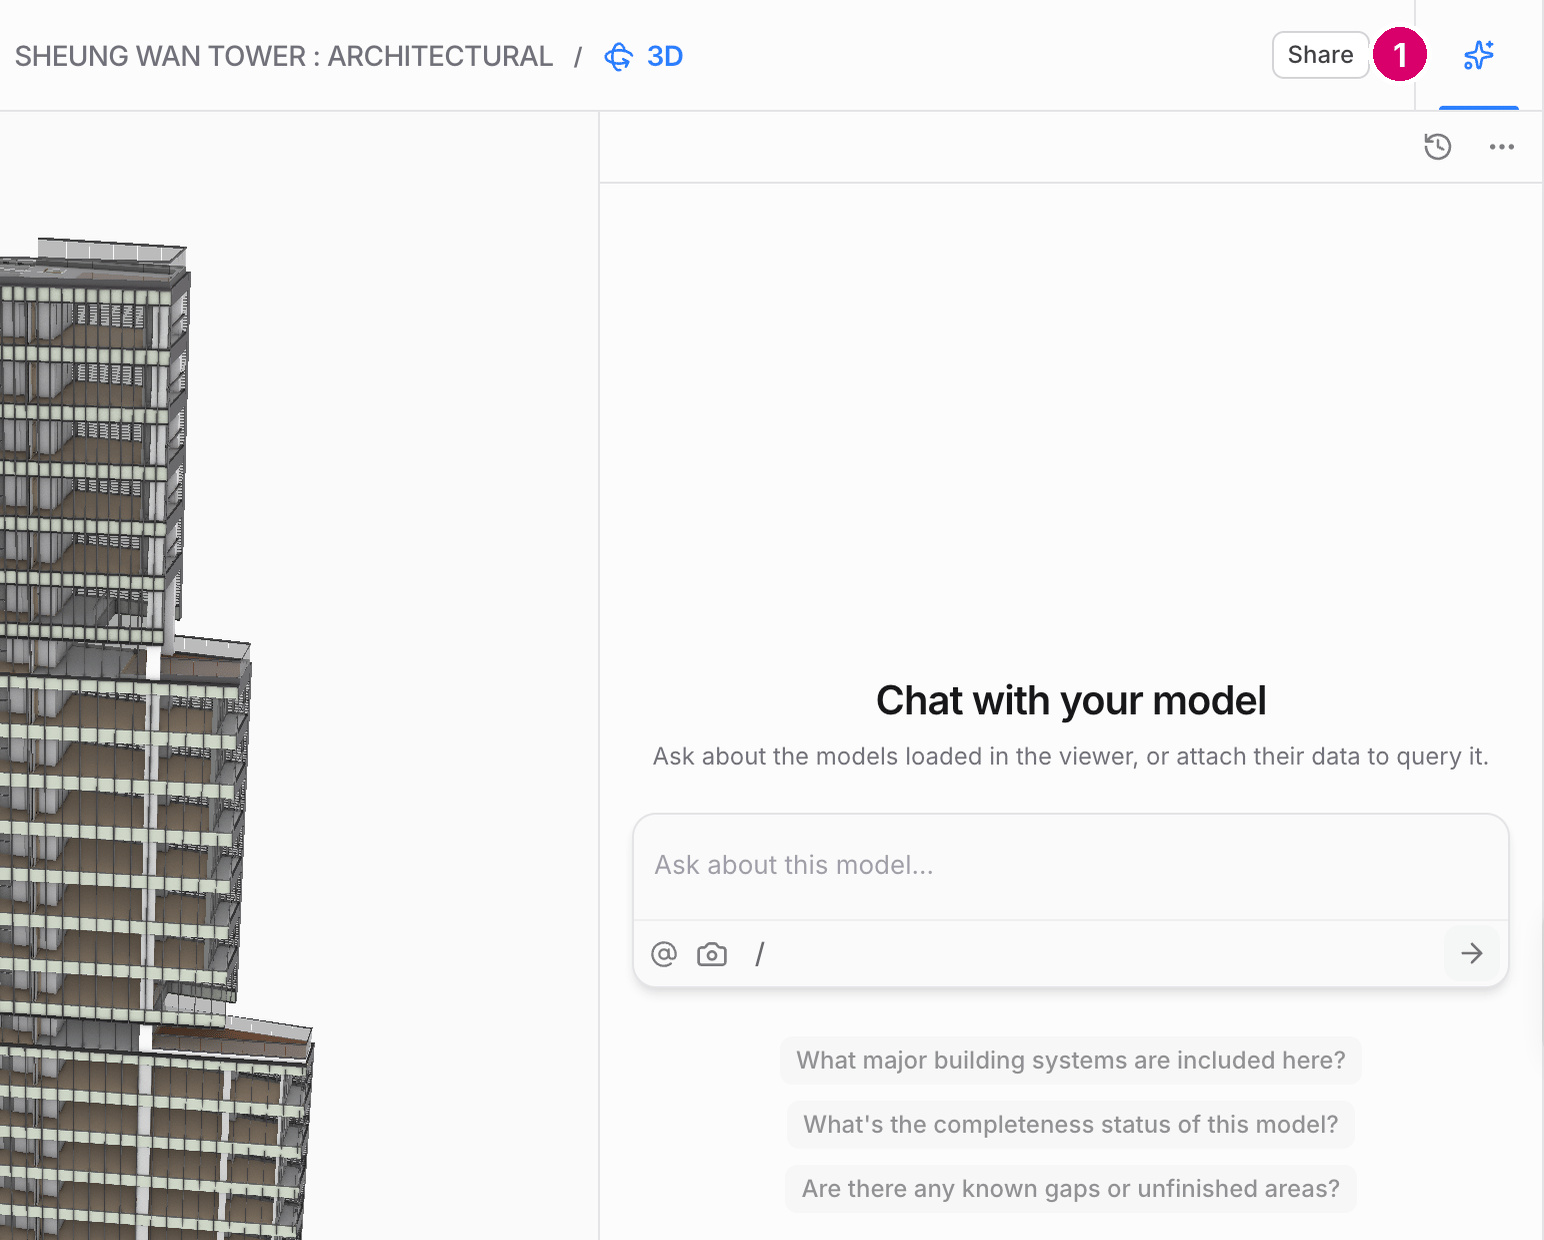The width and height of the screenshot is (1544, 1240).
Task: Click the 3D view rotate icon
Action: click(x=619, y=57)
